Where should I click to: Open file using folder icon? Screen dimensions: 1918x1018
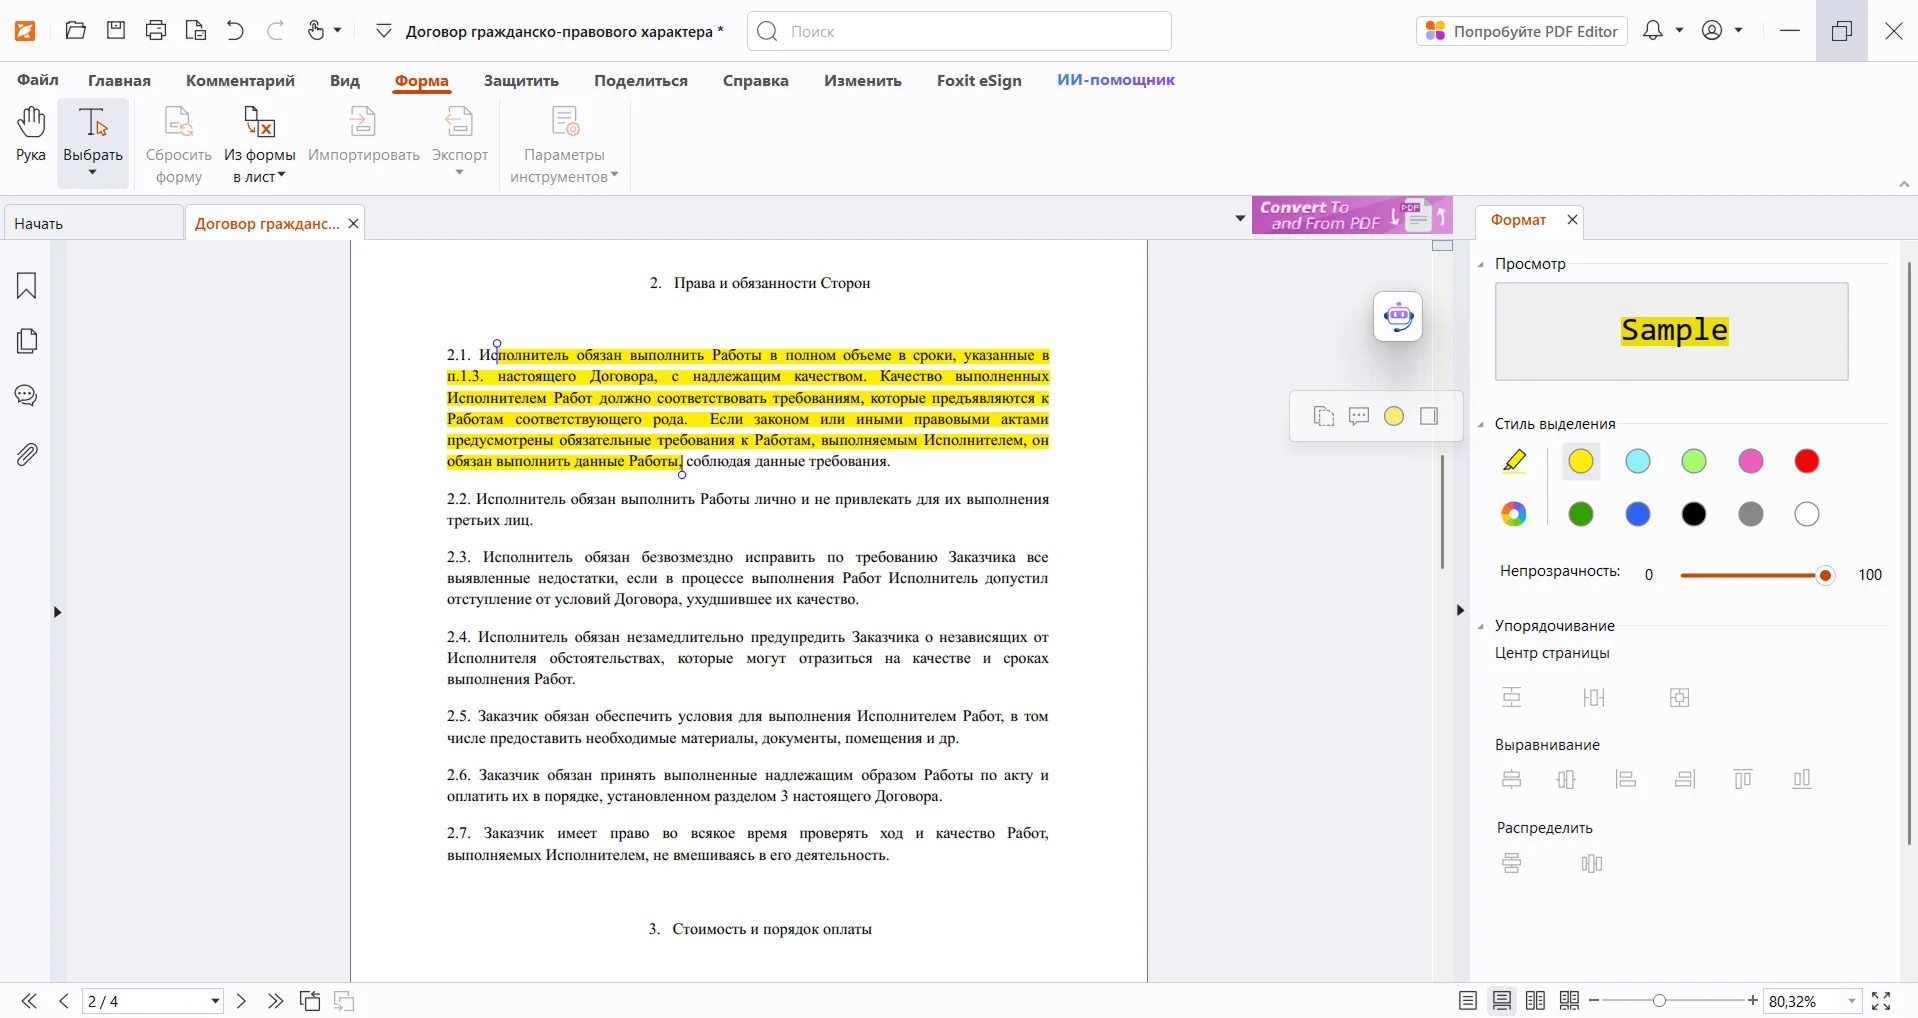click(x=76, y=31)
